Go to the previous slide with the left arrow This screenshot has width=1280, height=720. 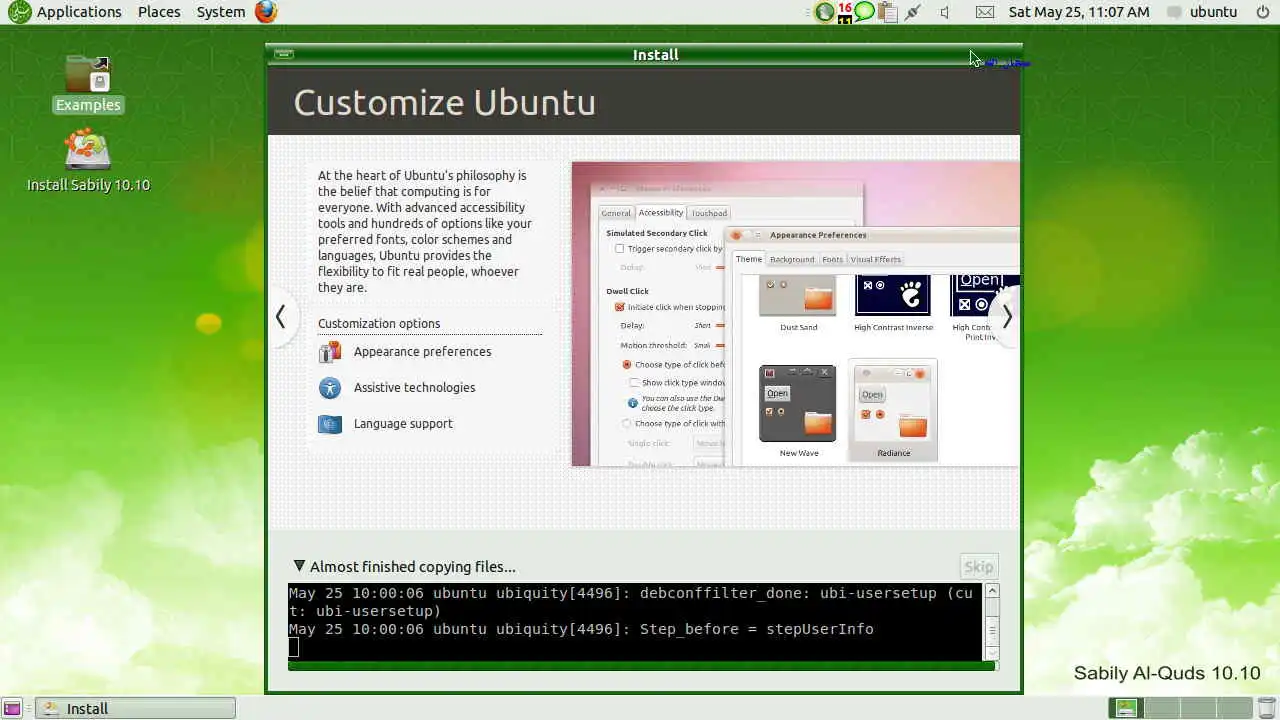tap(281, 317)
